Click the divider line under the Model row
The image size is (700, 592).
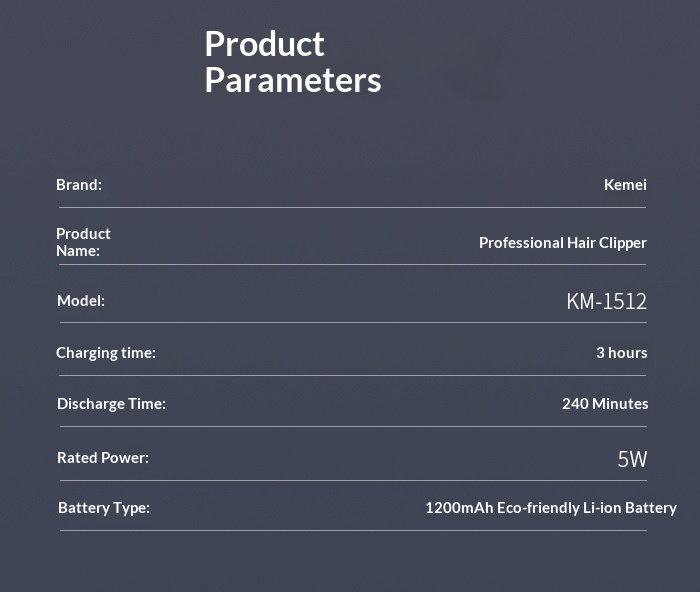(x=352, y=323)
